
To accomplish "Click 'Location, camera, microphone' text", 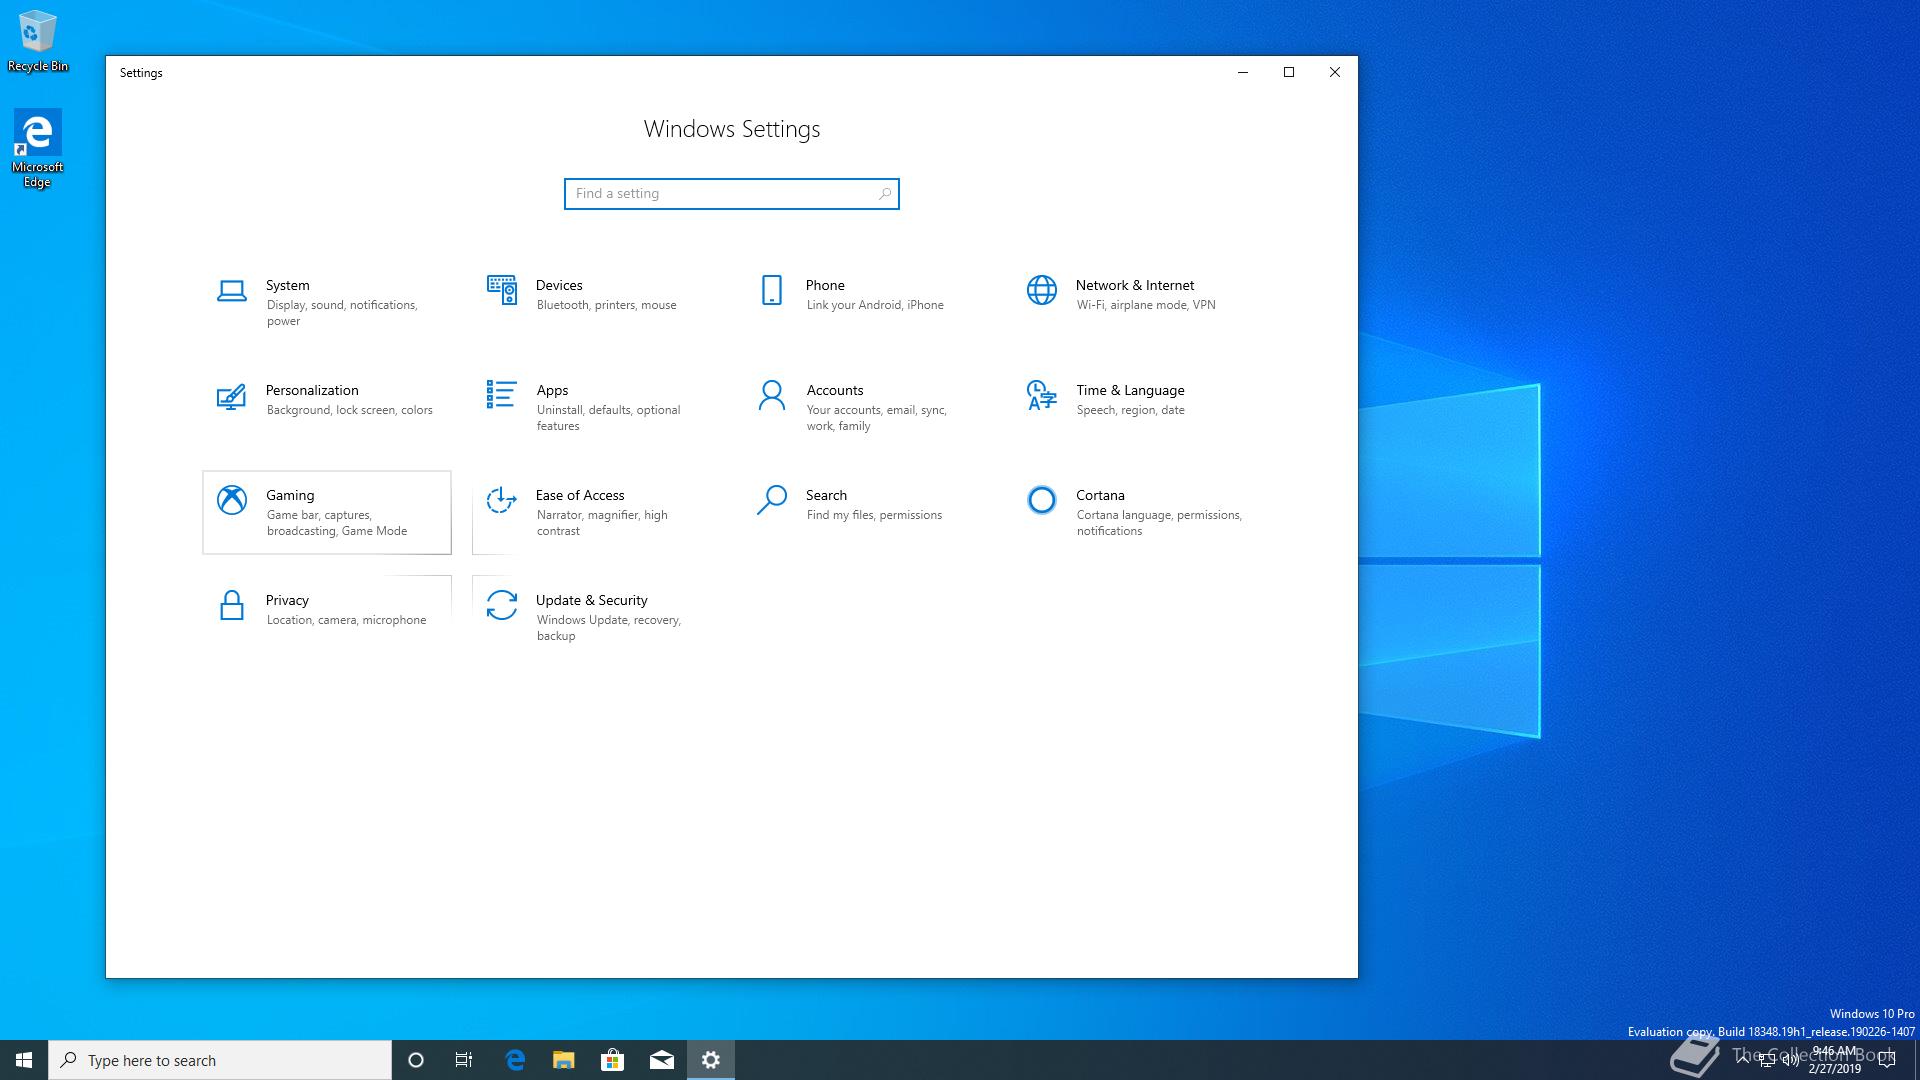I will point(346,620).
